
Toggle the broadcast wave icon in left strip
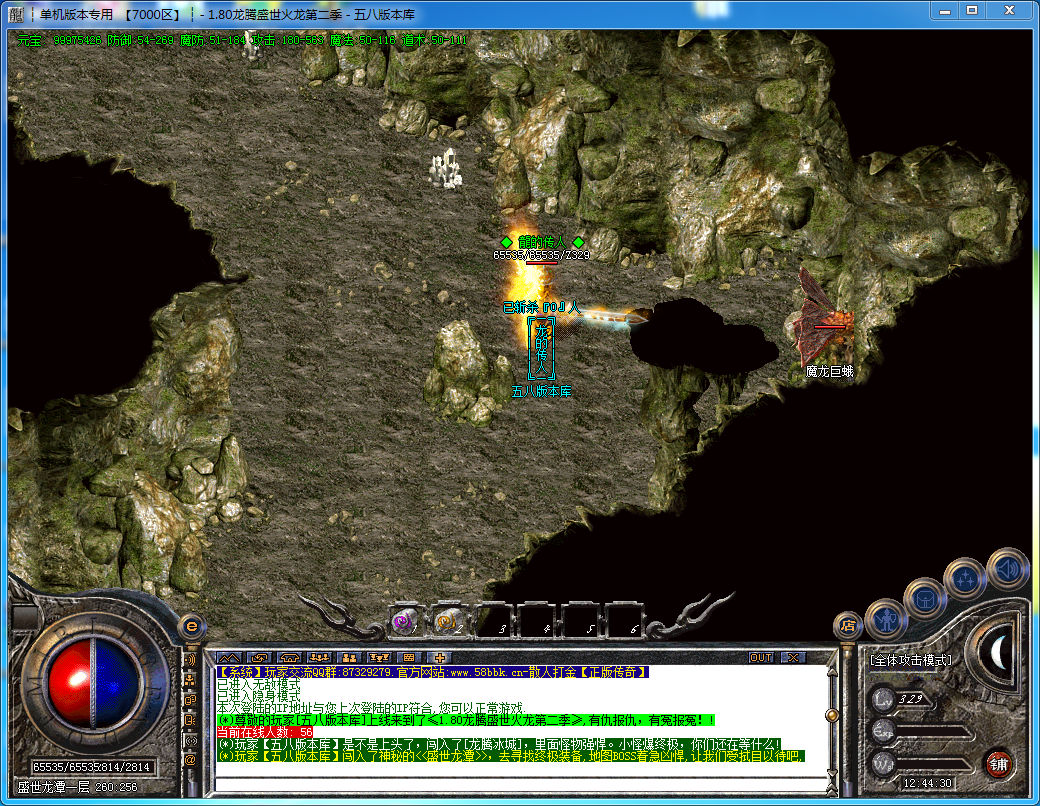(x=190, y=660)
